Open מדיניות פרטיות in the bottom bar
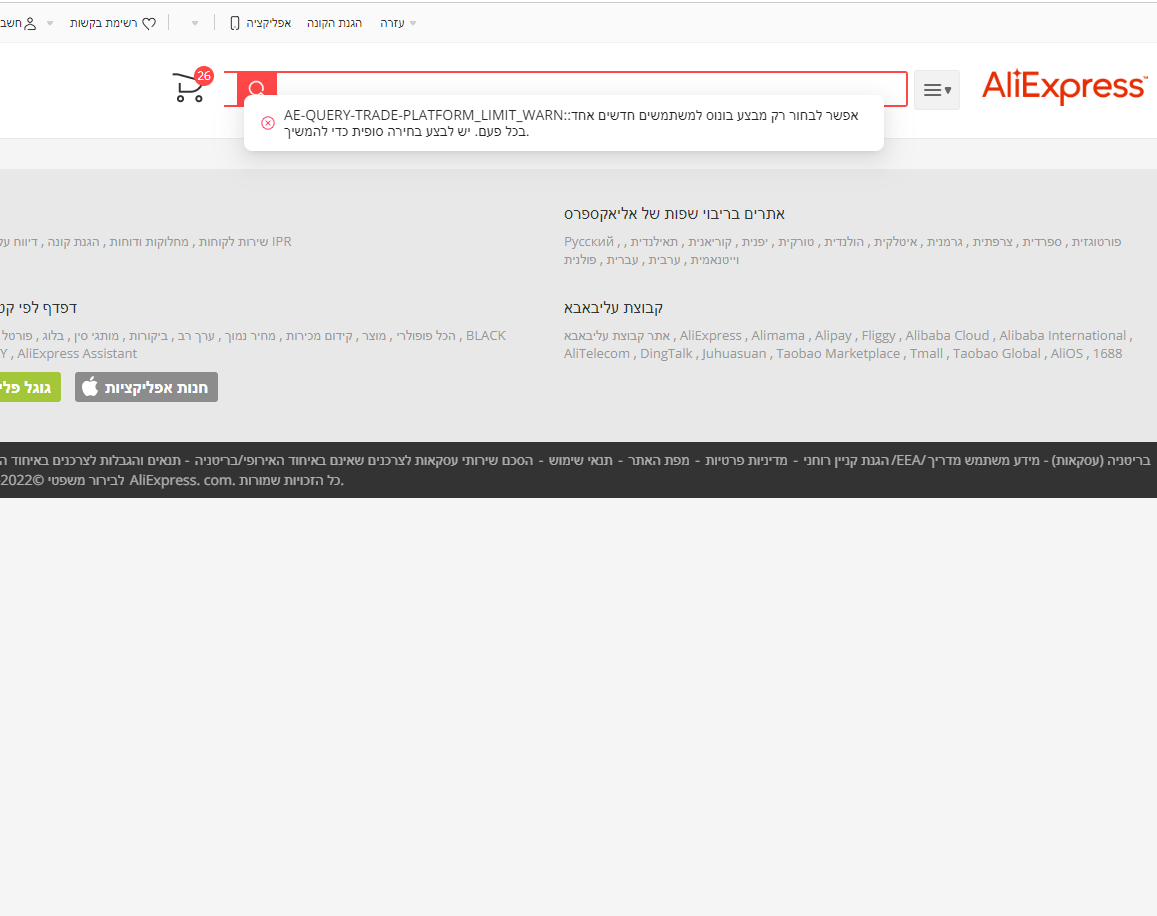The image size is (1157, 916). [746, 461]
